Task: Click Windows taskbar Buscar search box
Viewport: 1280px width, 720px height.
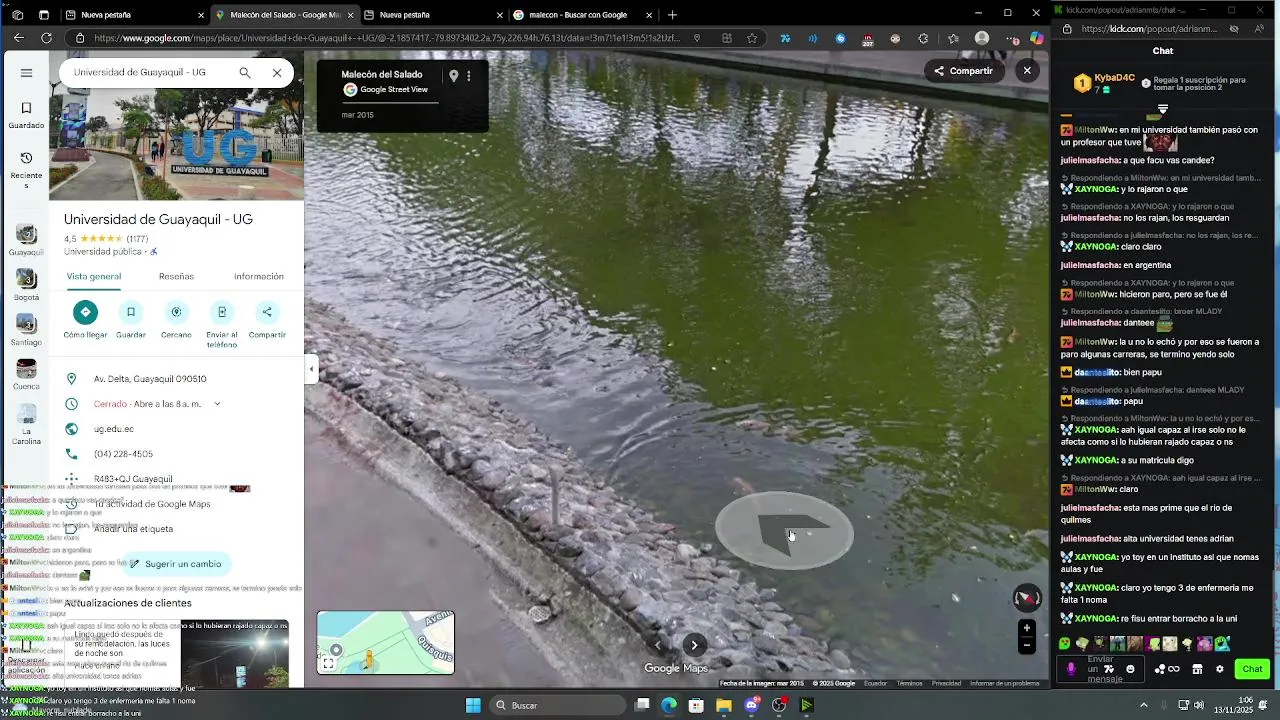Action: point(560,705)
